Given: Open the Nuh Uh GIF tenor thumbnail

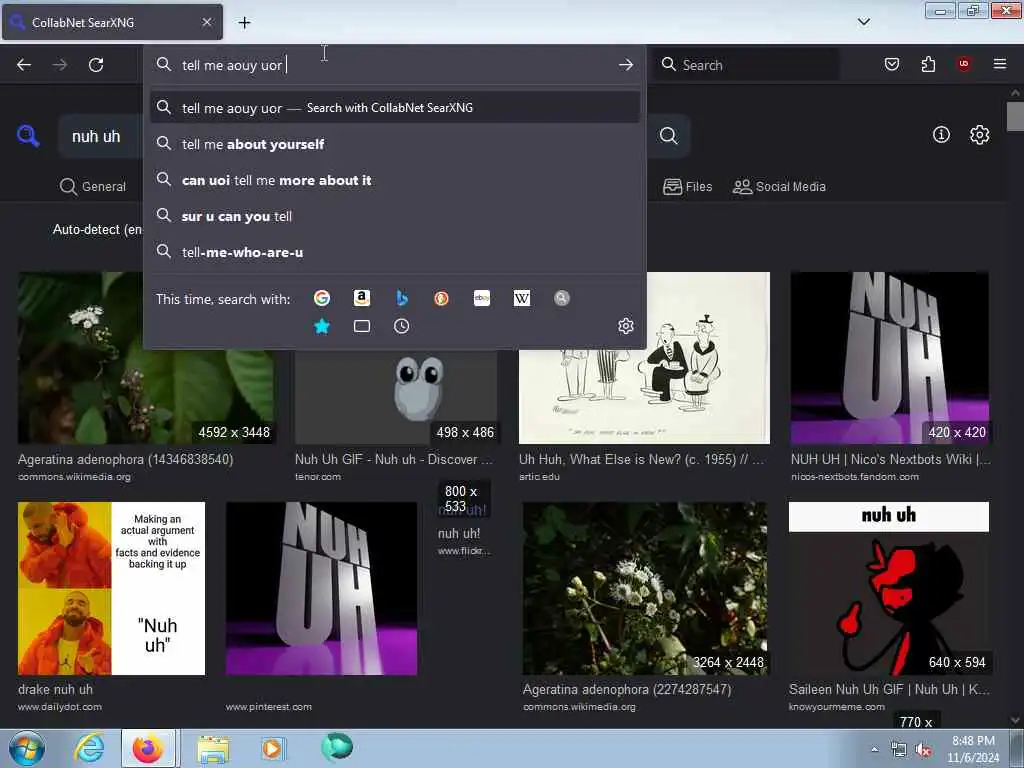Looking at the screenshot, I should [x=396, y=397].
